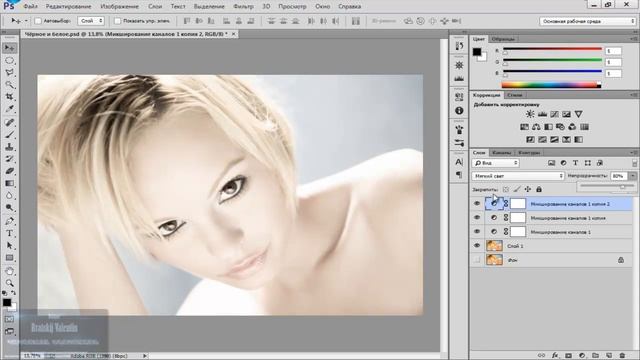This screenshot has width=640, height=360.
Task: Select the Brush tool
Action: [x=9, y=134]
